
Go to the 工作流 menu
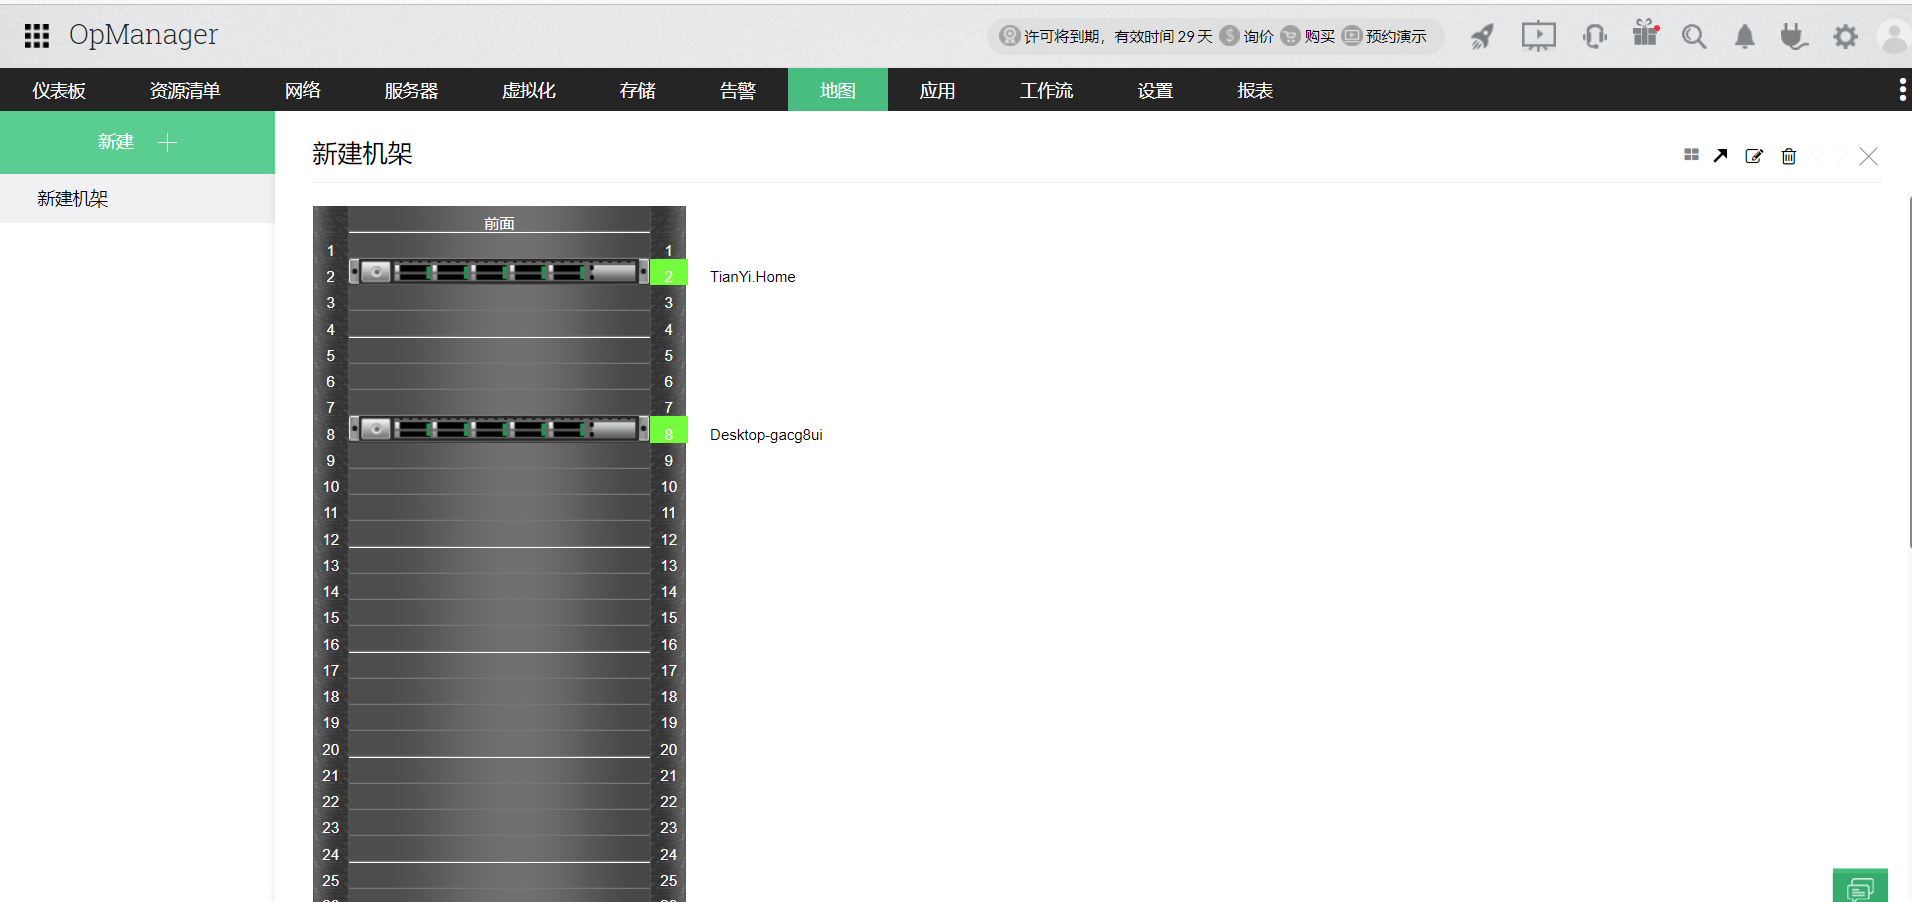[x=1046, y=90]
